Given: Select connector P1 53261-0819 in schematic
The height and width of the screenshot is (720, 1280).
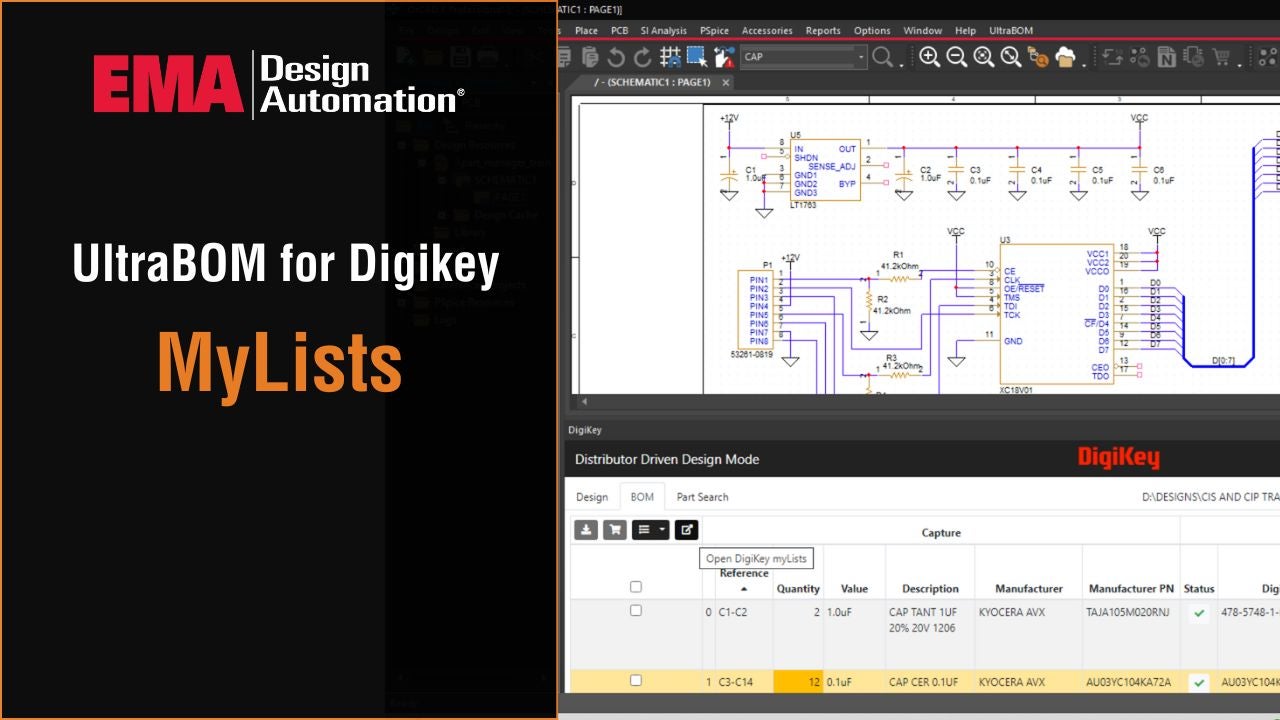Looking at the screenshot, I should click(x=754, y=310).
